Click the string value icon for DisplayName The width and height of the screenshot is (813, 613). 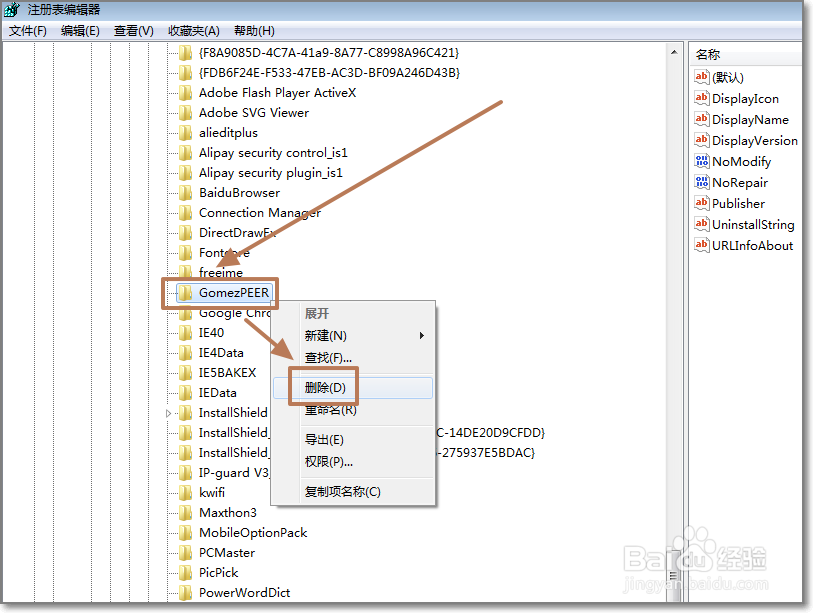pos(702,119)
